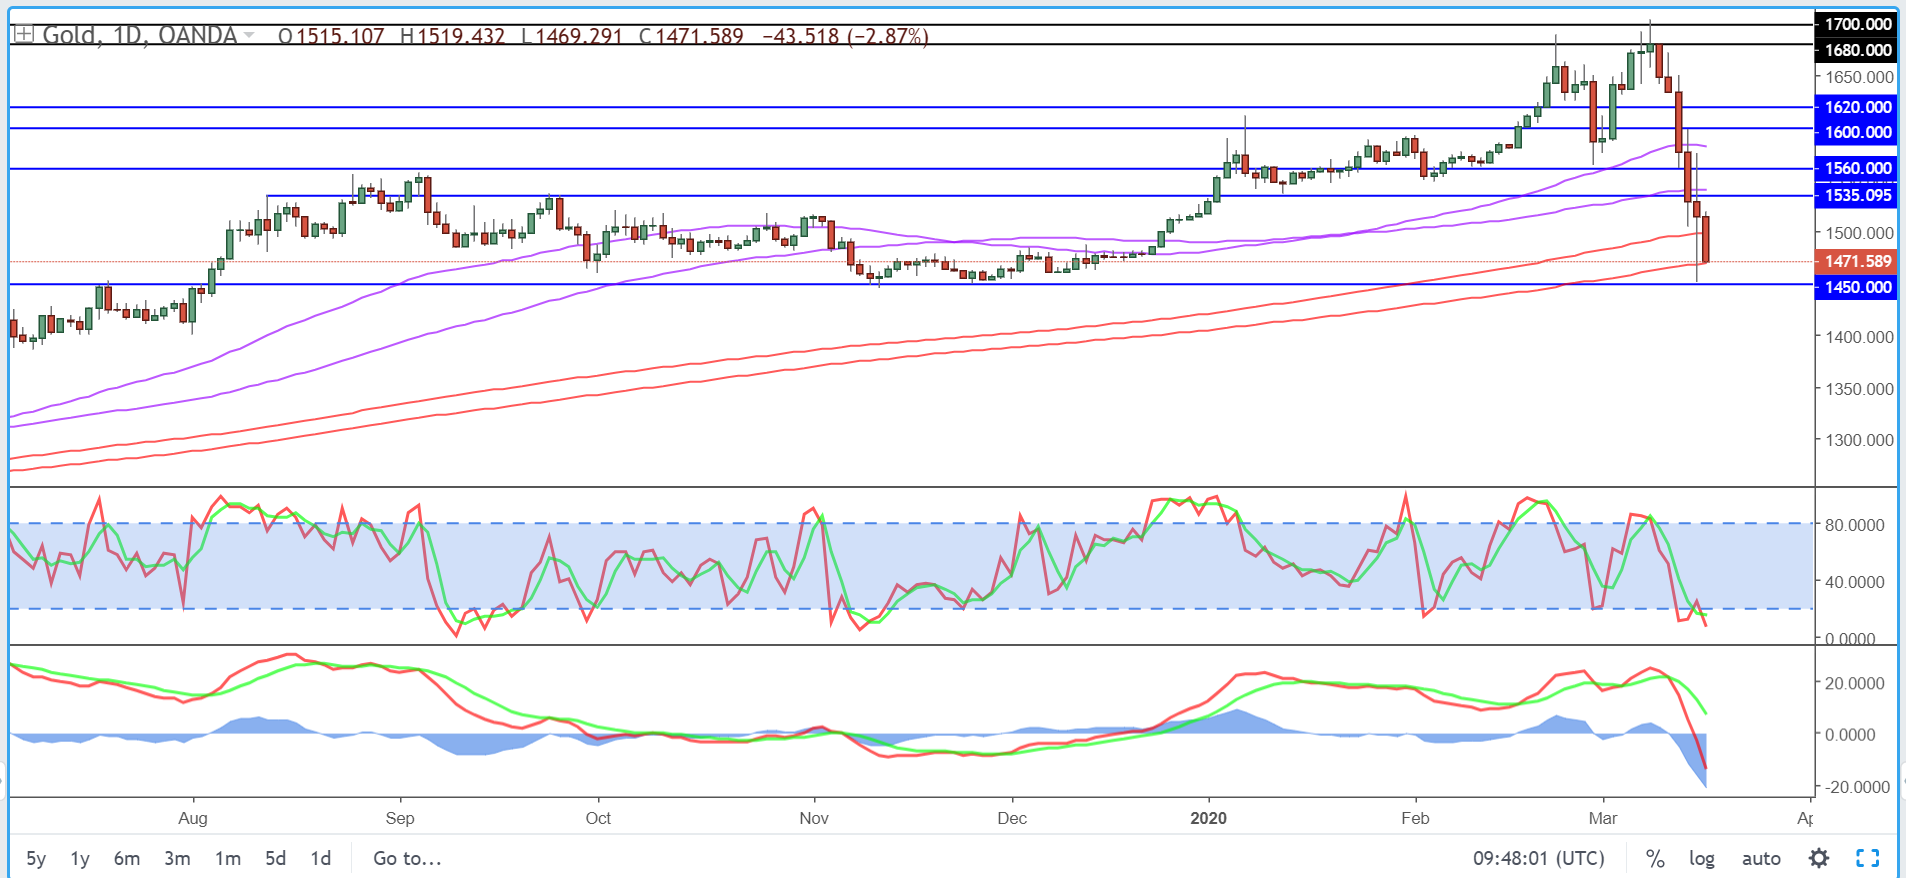Expand Gold legend dropdown arrow
1906x878 pixels.
249,36
